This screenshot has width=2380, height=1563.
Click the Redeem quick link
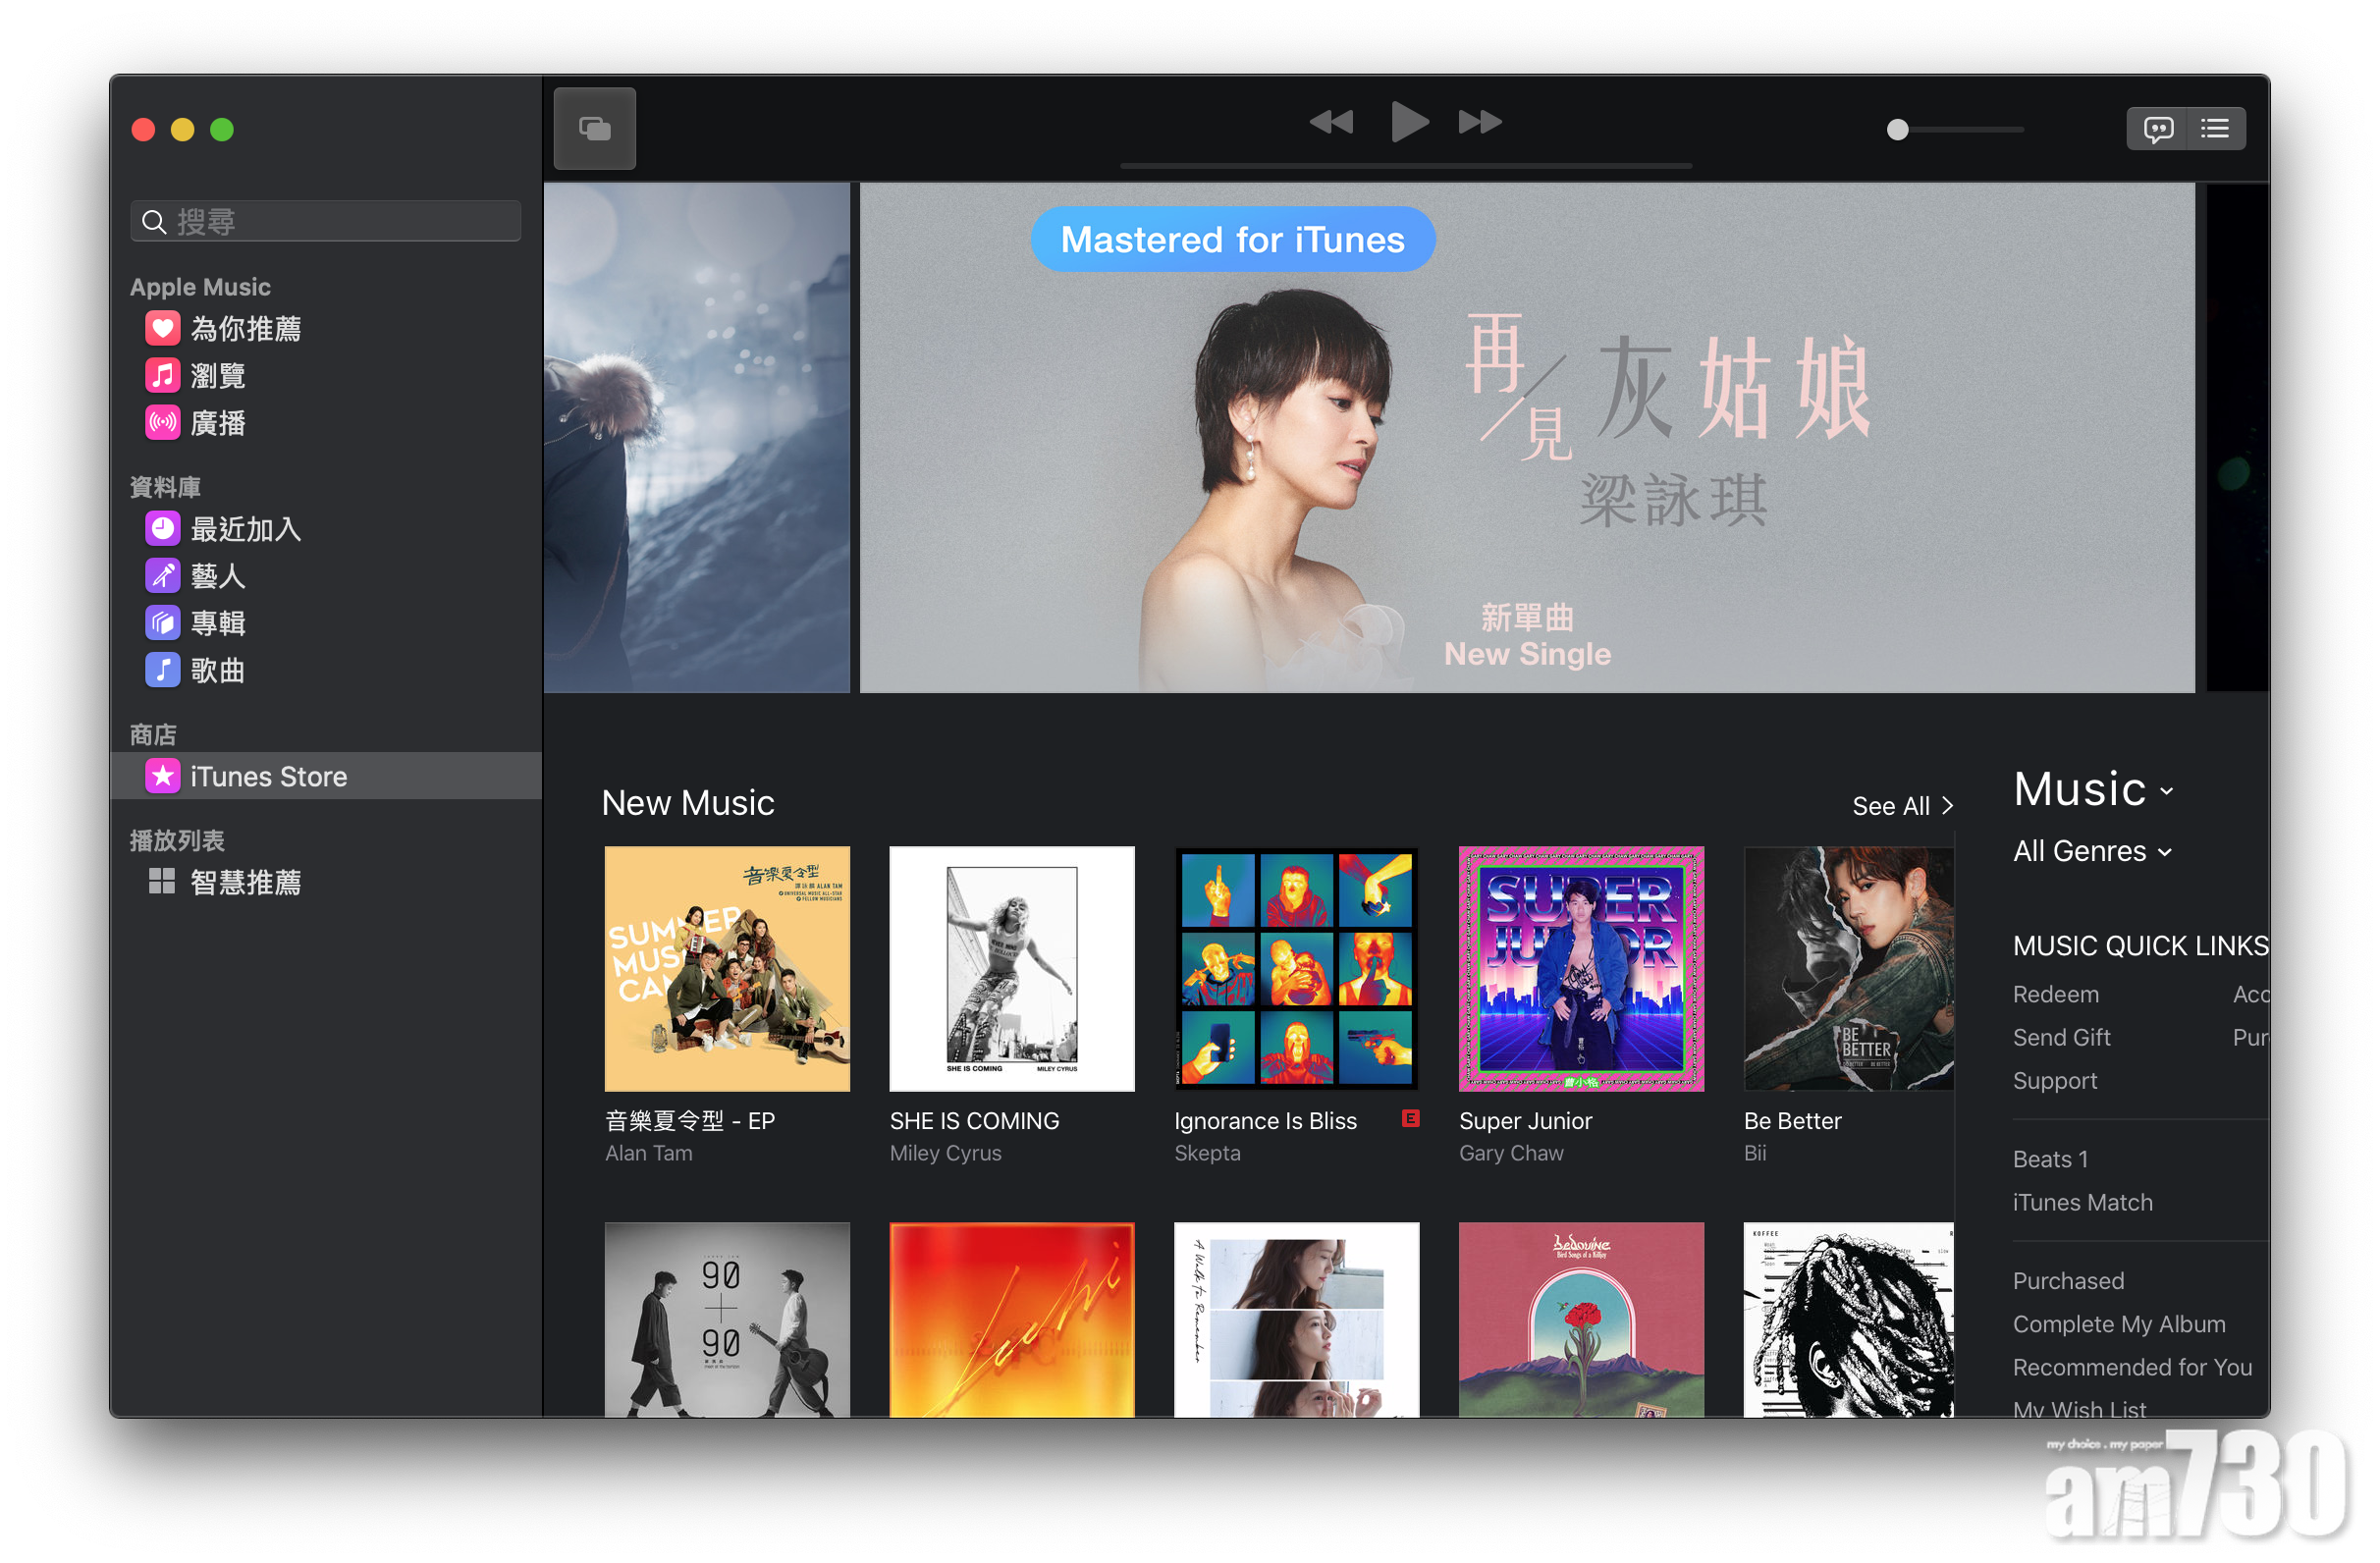(x=2055, y=994)
